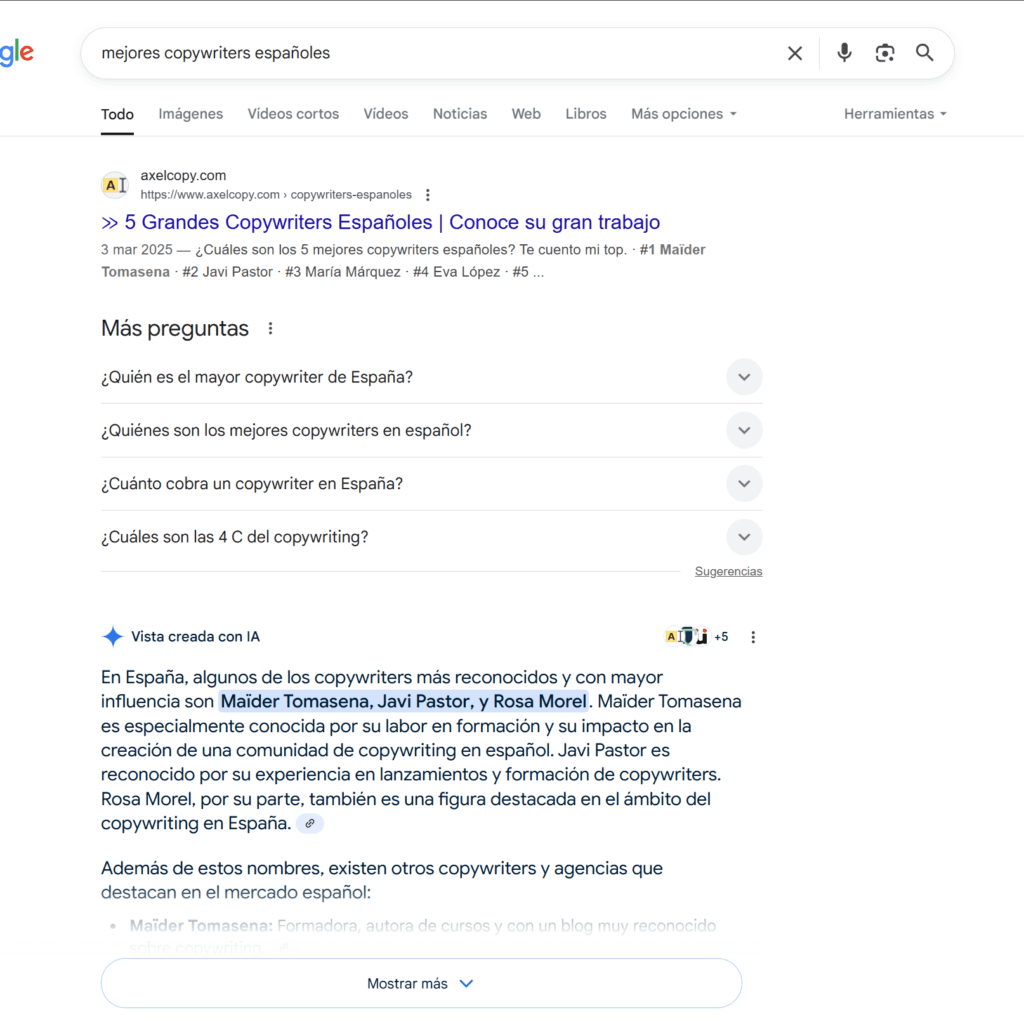Expand '¿Quién es el mayor copywriter de España?'
Viewport: 1024px width, 1024px height.
744,378
